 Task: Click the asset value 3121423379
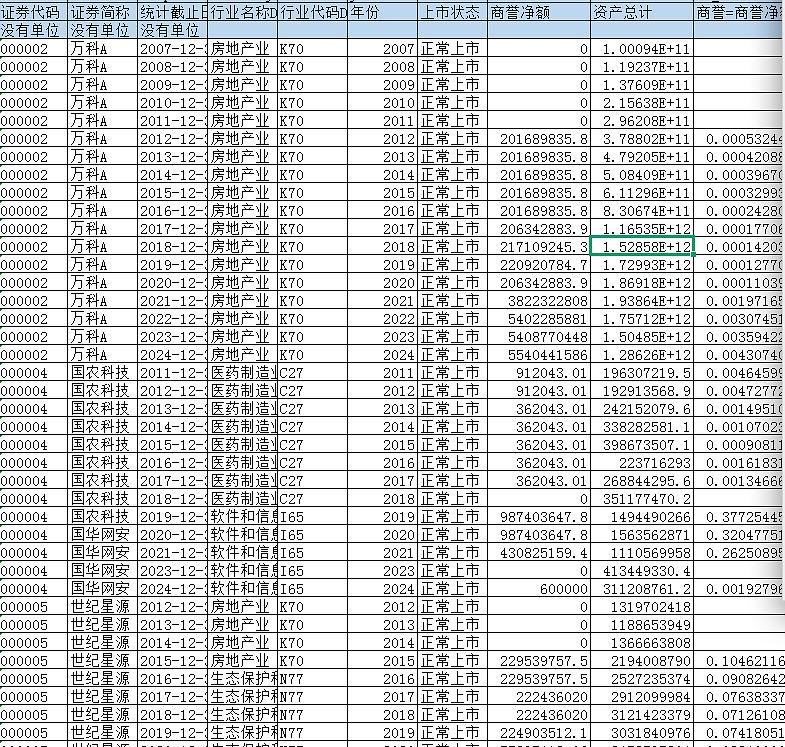[642, 714]
